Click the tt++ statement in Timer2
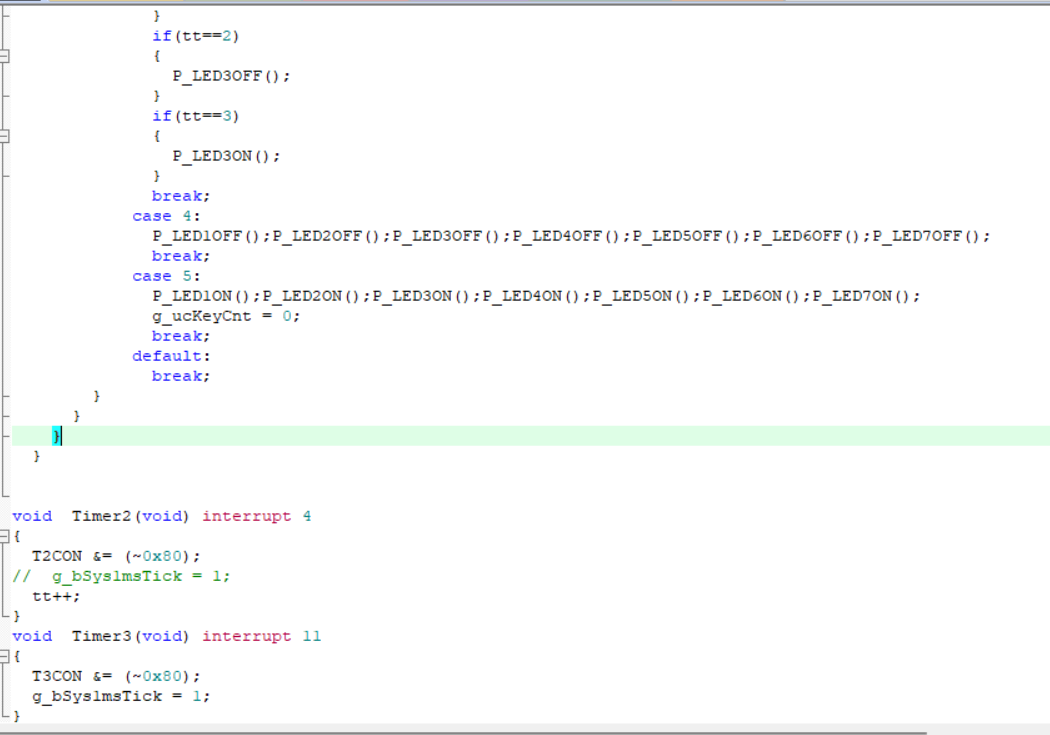This screenshot has width=1050, height=735. tap(56, 596)
